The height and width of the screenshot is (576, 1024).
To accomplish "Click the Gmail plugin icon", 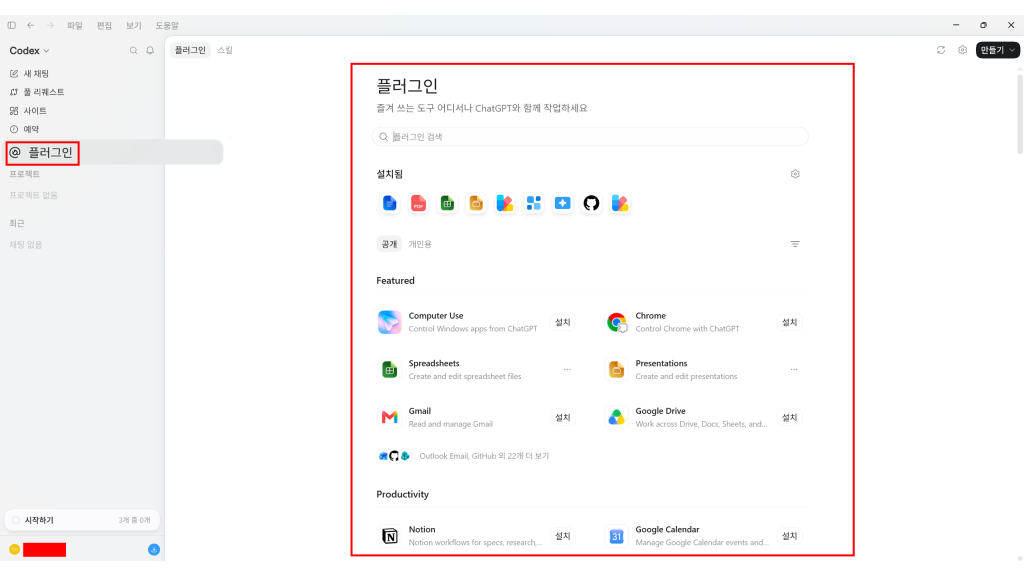I will 389,417.
